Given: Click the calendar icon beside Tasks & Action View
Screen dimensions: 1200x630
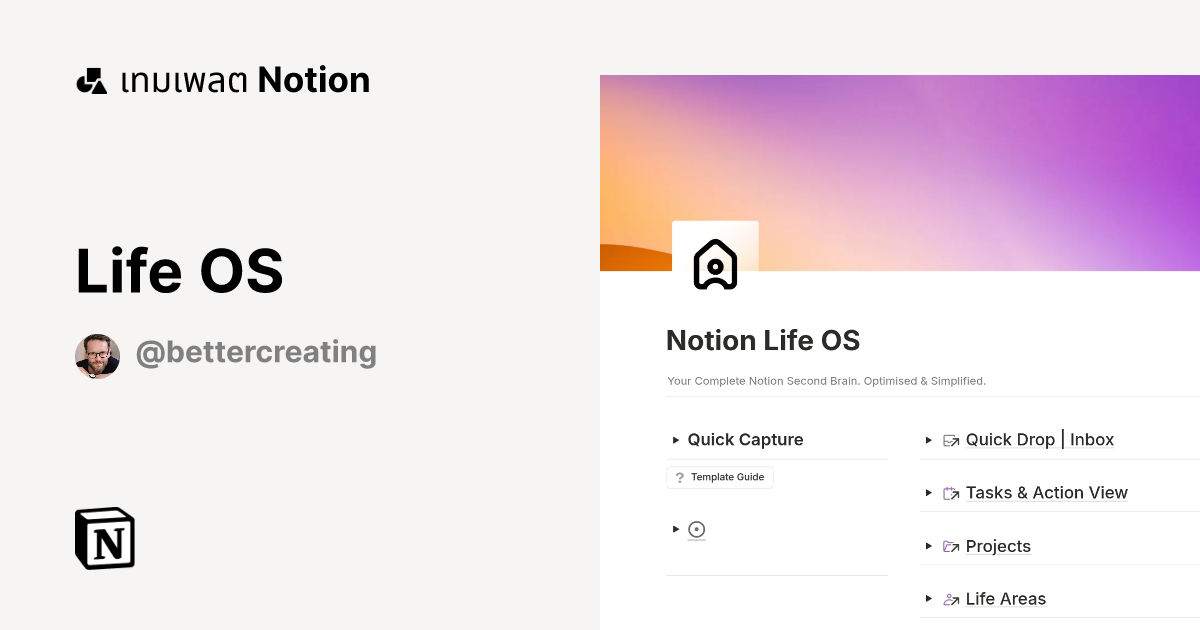Looking at the screenshot, I should 950,493.
